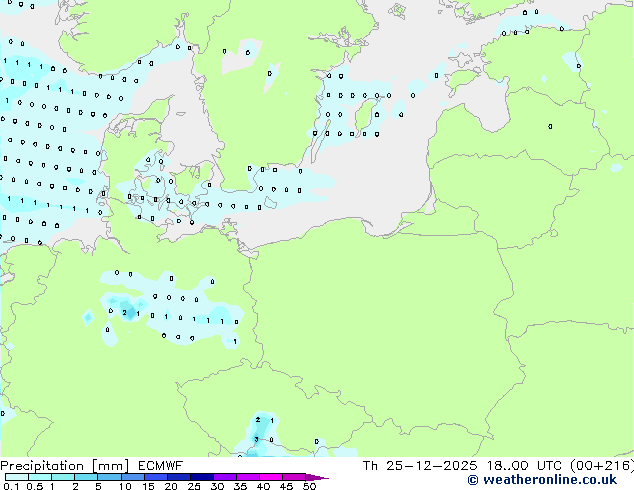This screenshot has width=634, height=490.
Task: Click the legend label '25'
Action: pos(194,486)
